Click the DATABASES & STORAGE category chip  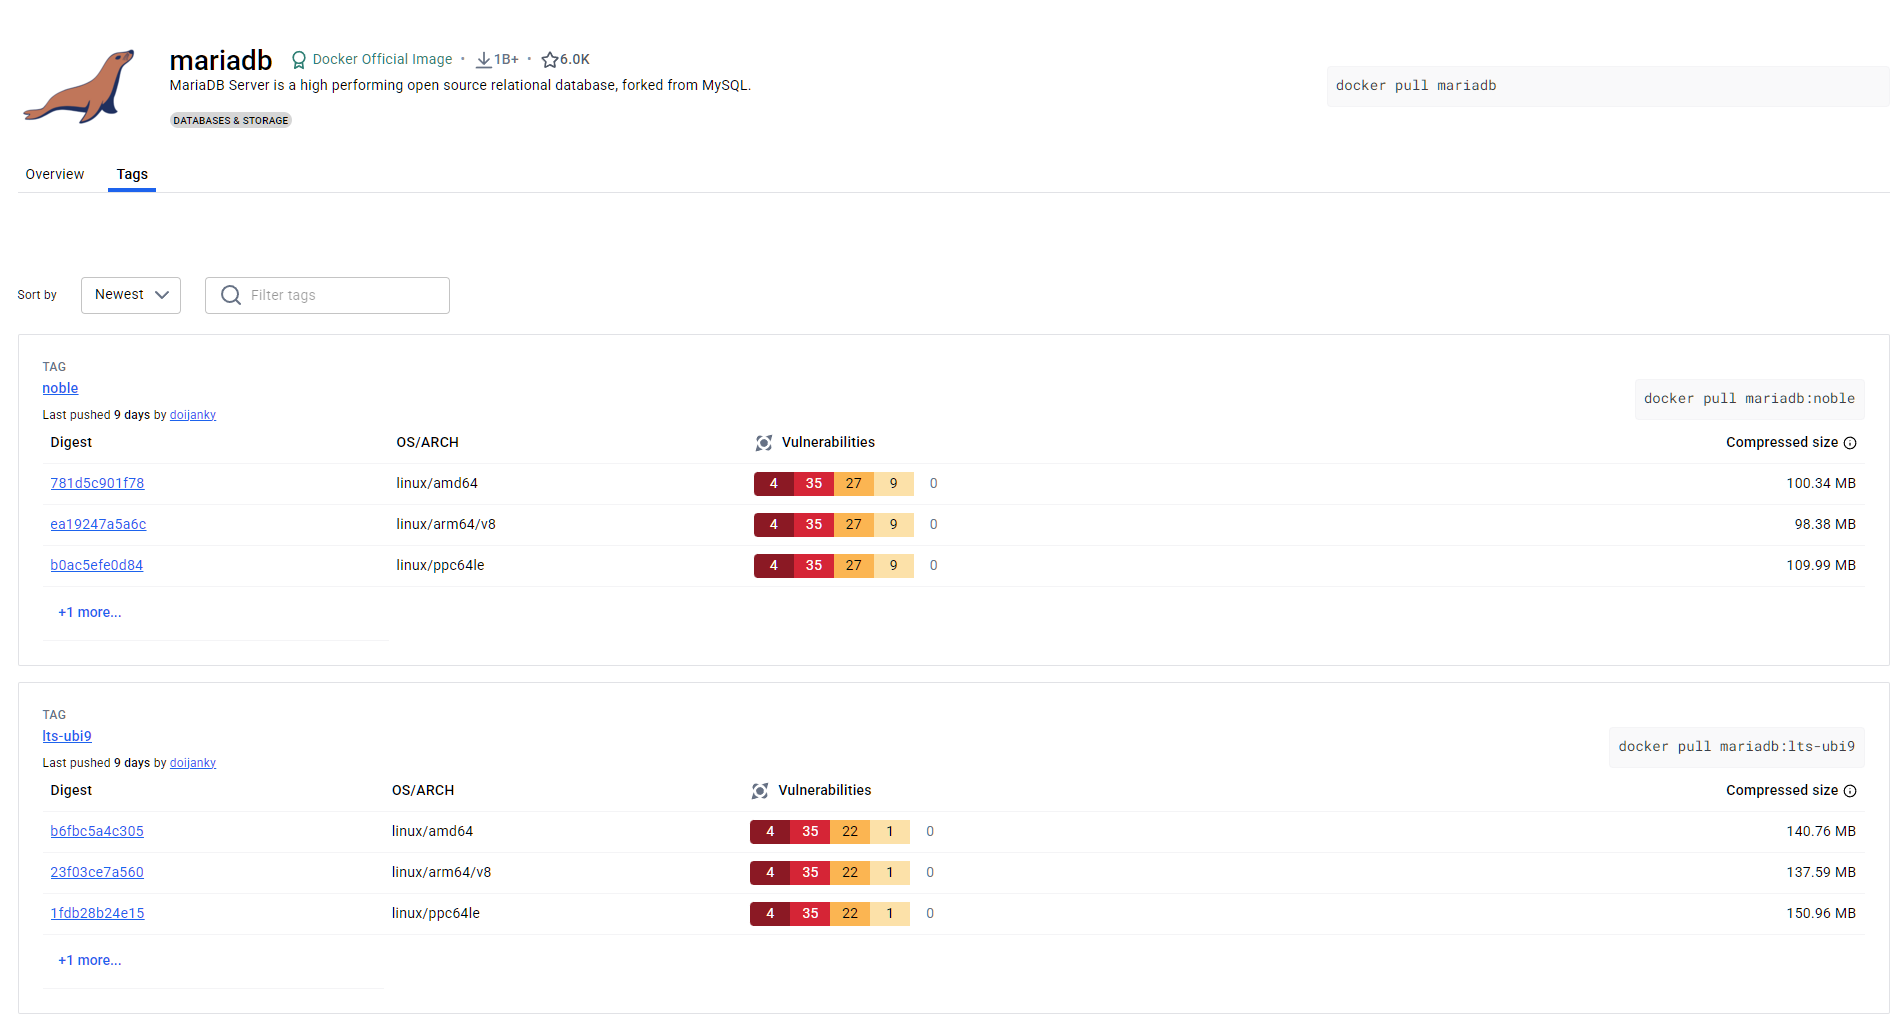point(231,120)
